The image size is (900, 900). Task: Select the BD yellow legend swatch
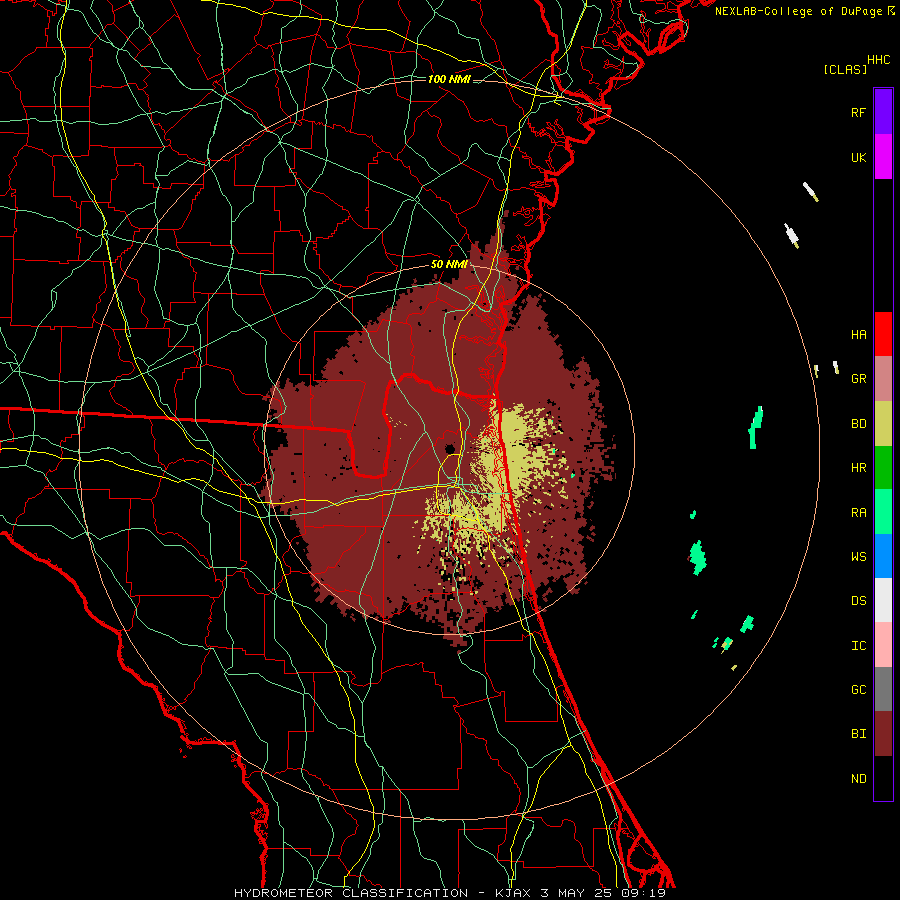pos(883,424)
